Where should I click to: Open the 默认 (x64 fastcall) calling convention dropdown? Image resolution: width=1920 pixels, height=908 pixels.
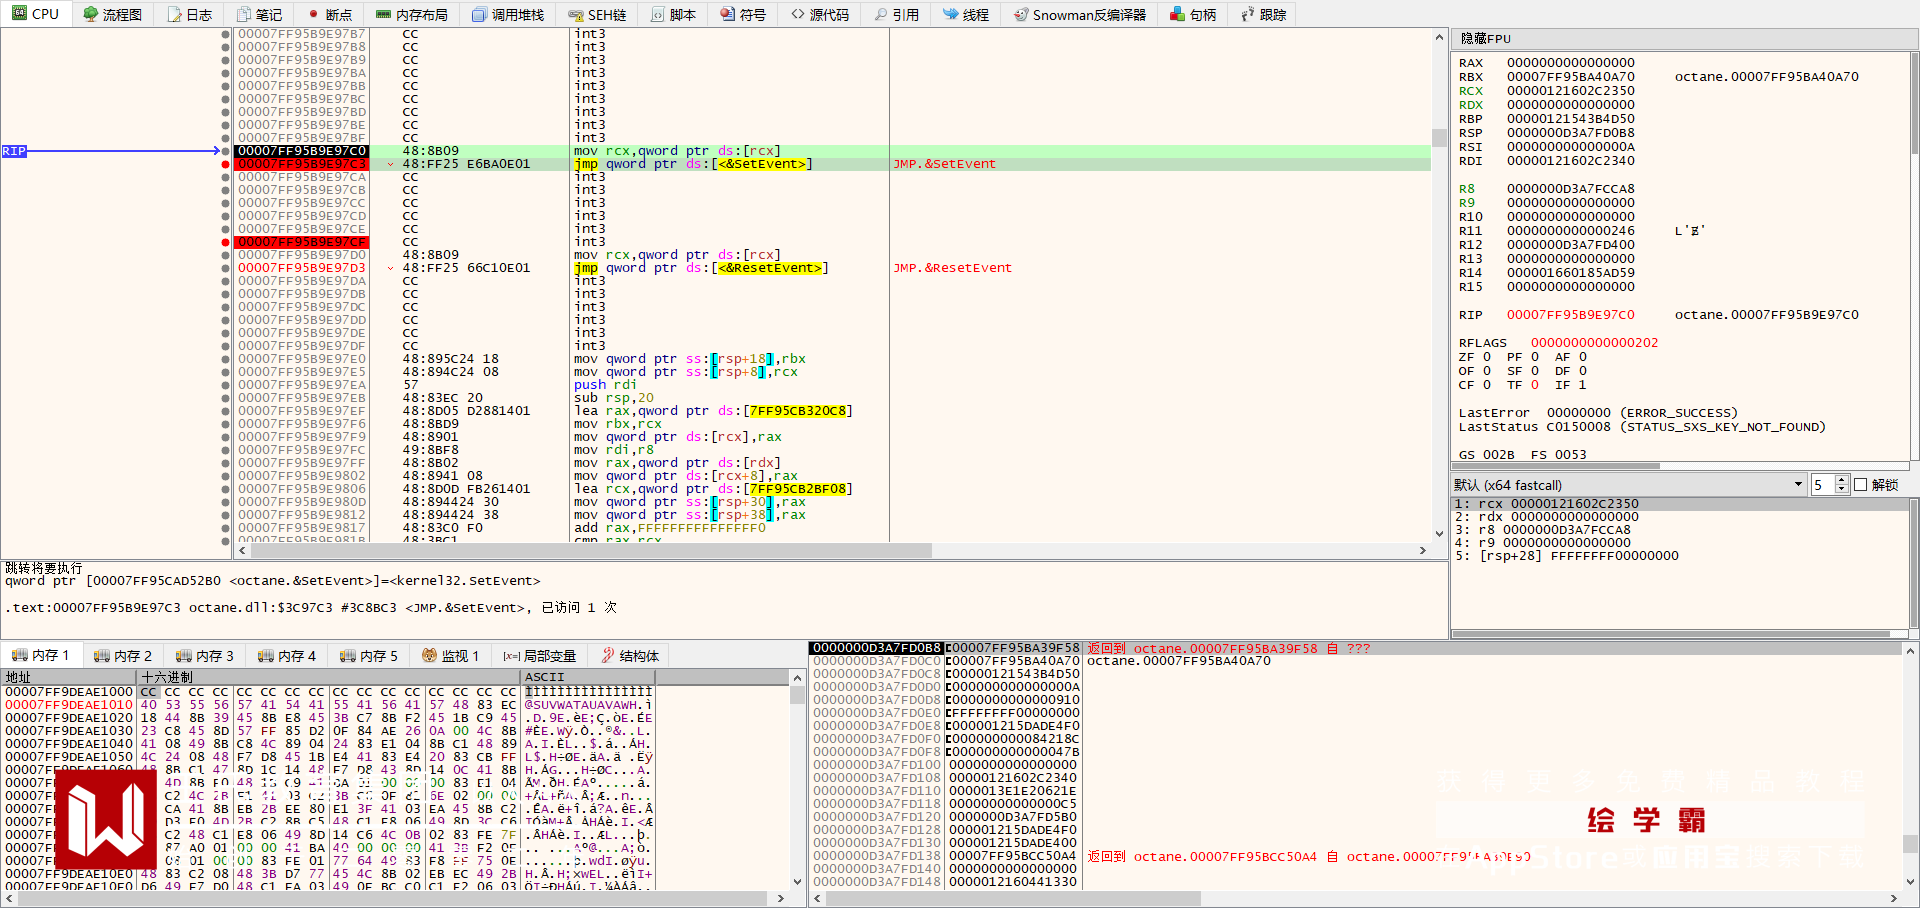1628,485
